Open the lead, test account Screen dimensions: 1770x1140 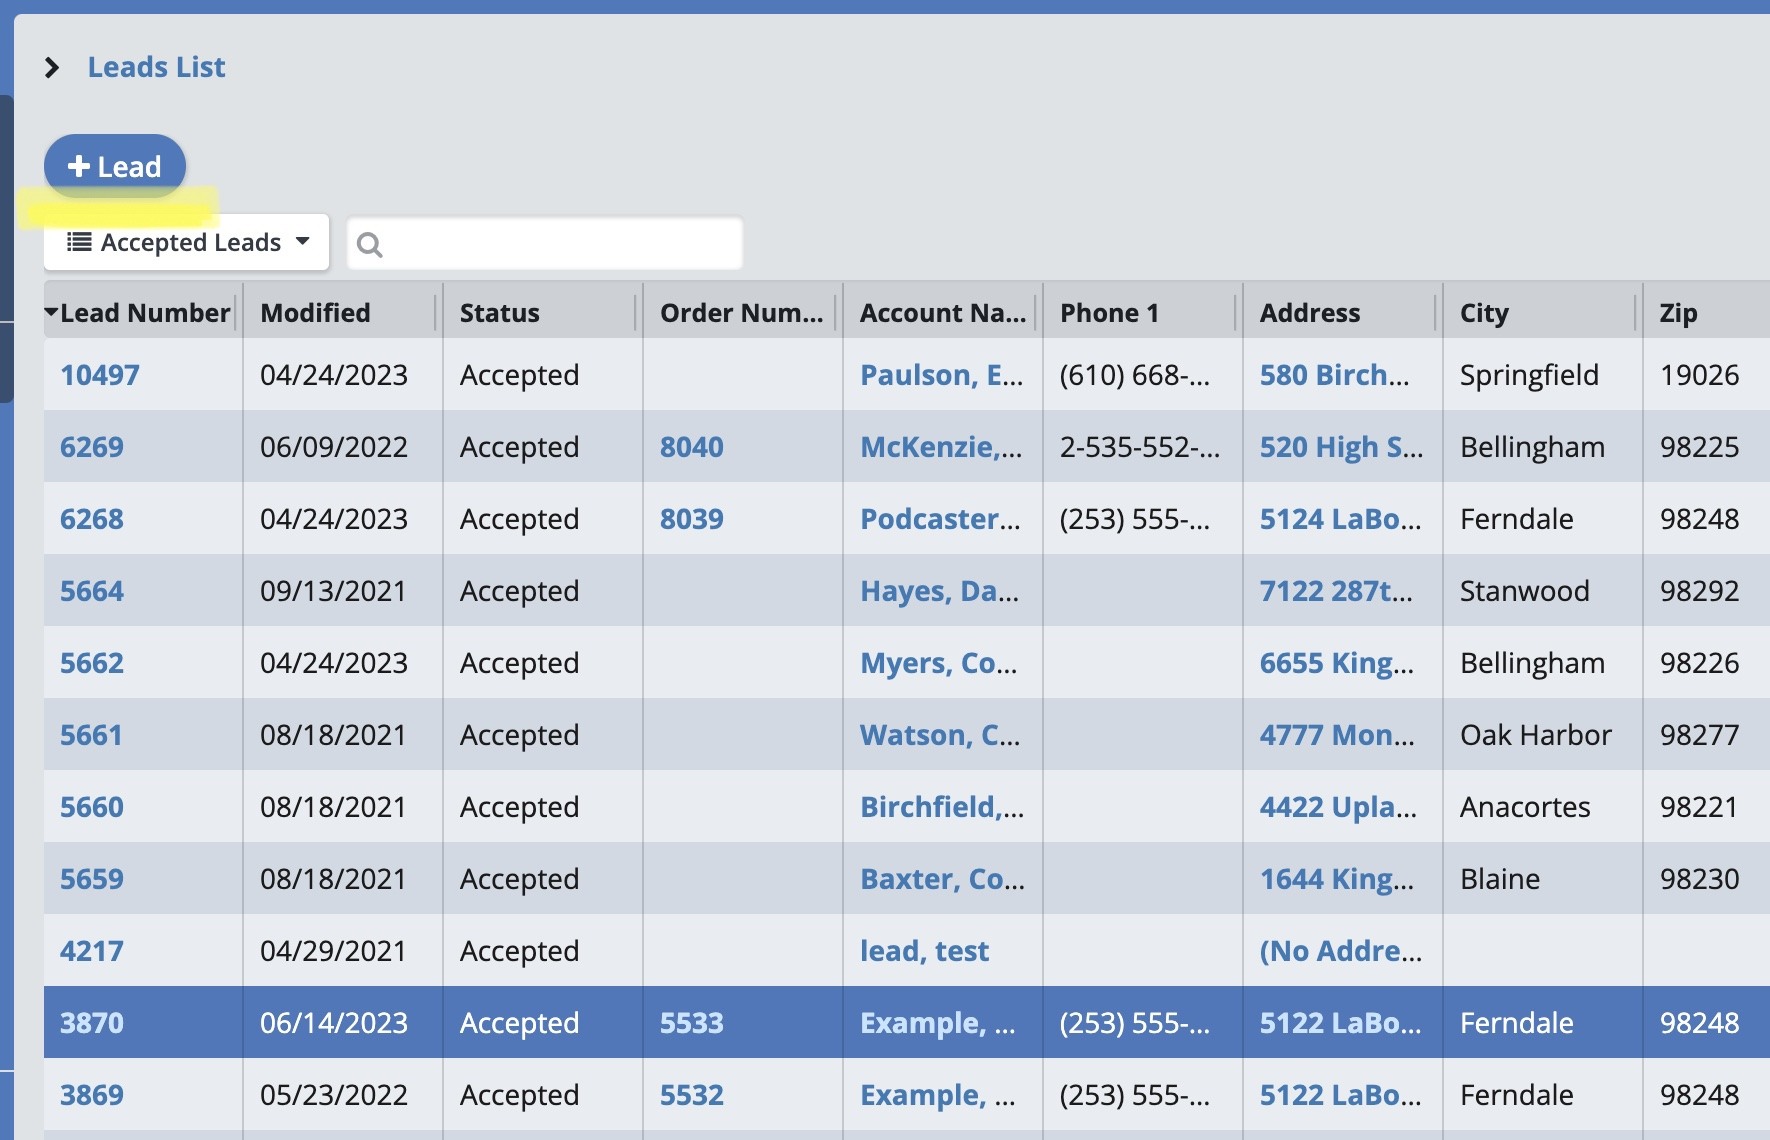click(x=924, y=951)
